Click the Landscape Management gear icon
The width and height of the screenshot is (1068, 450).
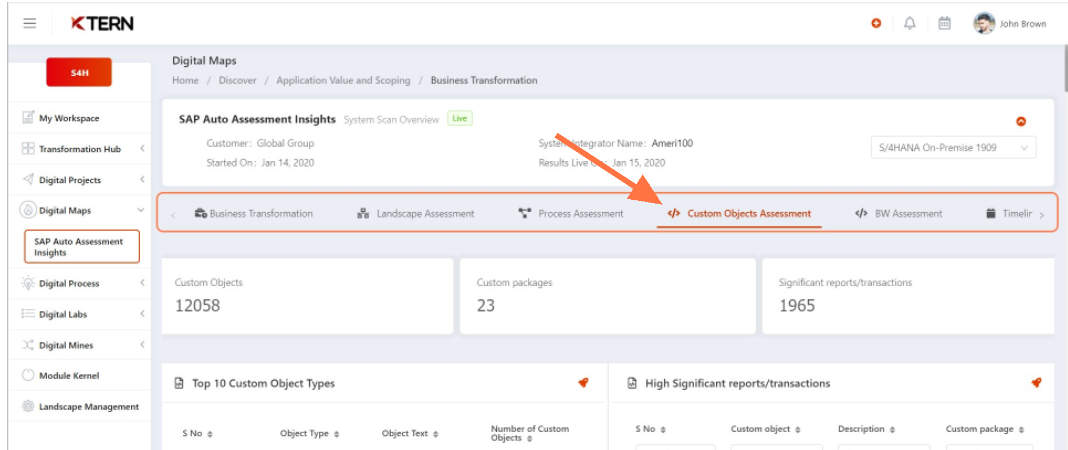click(28, 406)
